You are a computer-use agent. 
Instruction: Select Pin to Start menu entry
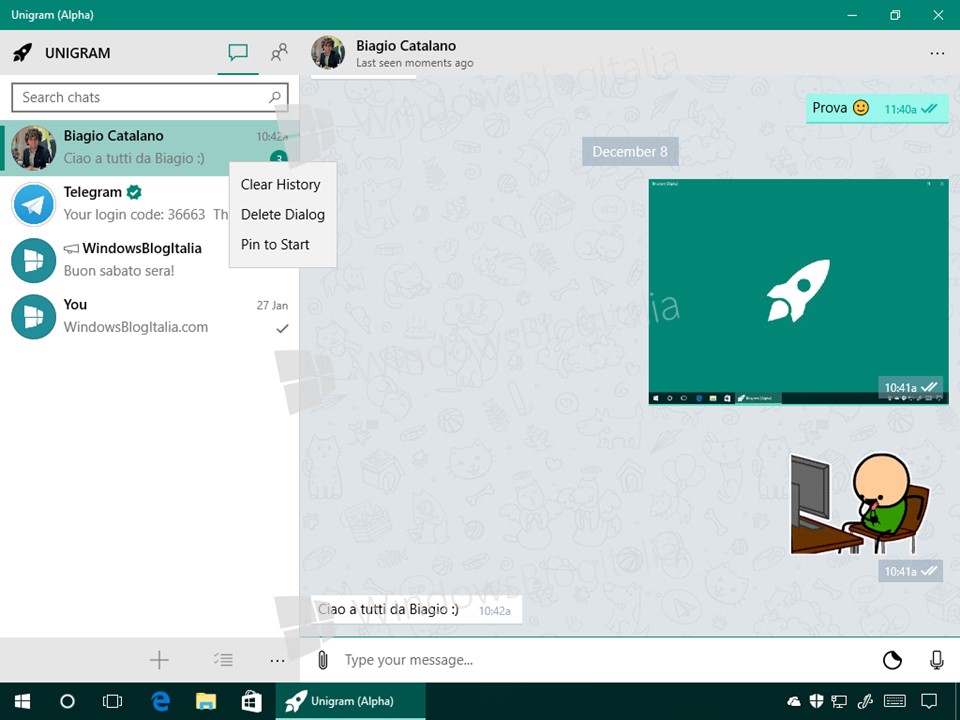click(275, 244)
